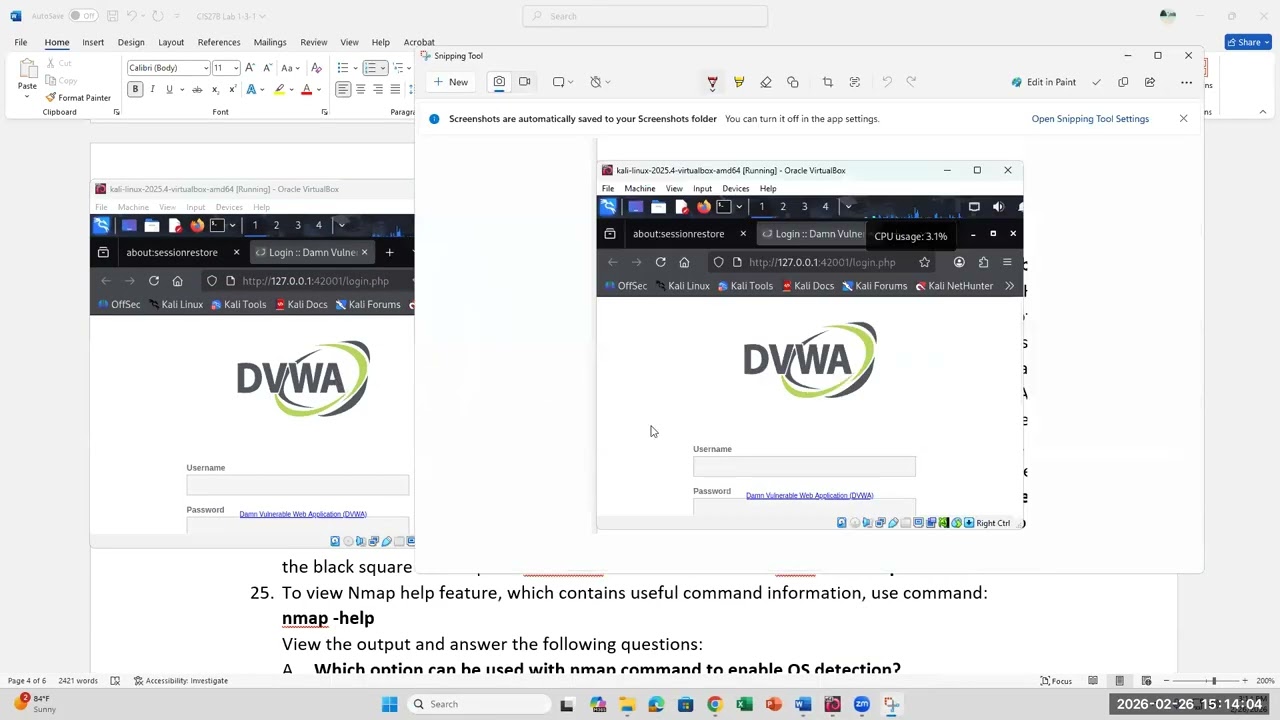Start a New snip
Viewport: 1280px width, 720px height.
(x=450, y=82)
